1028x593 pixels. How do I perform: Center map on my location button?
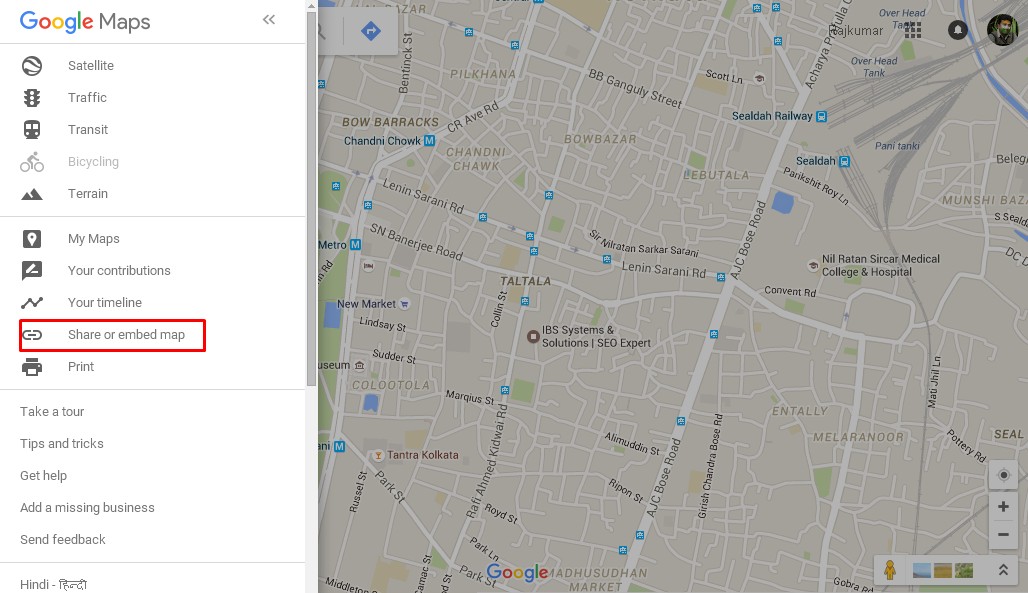(x=1003, y=475)
